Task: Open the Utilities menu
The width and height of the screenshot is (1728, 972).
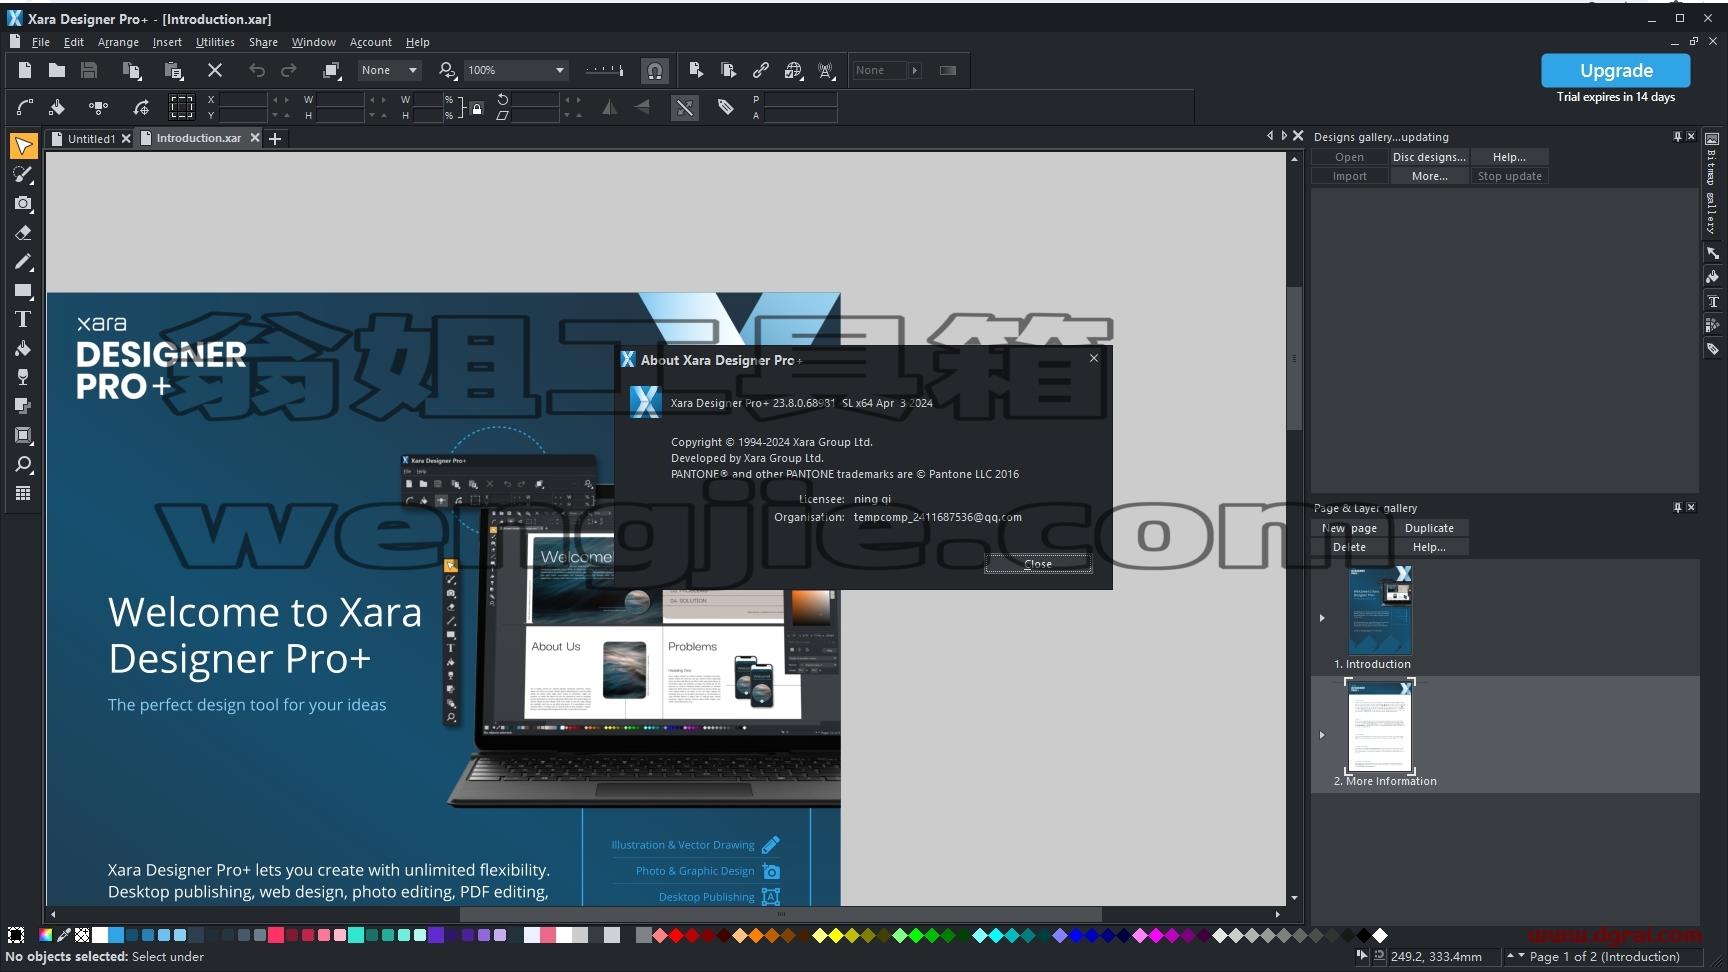Action: (215, 42)
